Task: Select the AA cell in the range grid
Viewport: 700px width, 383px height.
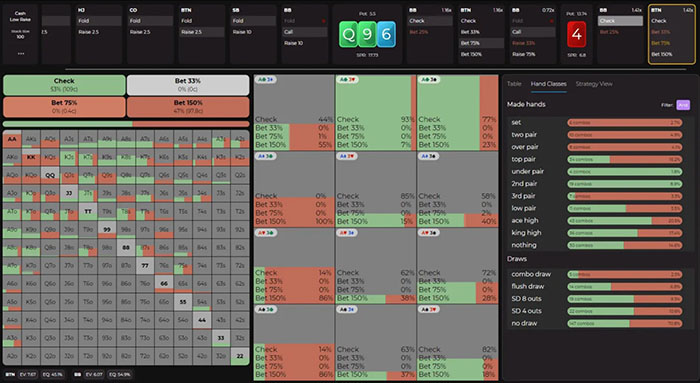Action: click(12, 139)
